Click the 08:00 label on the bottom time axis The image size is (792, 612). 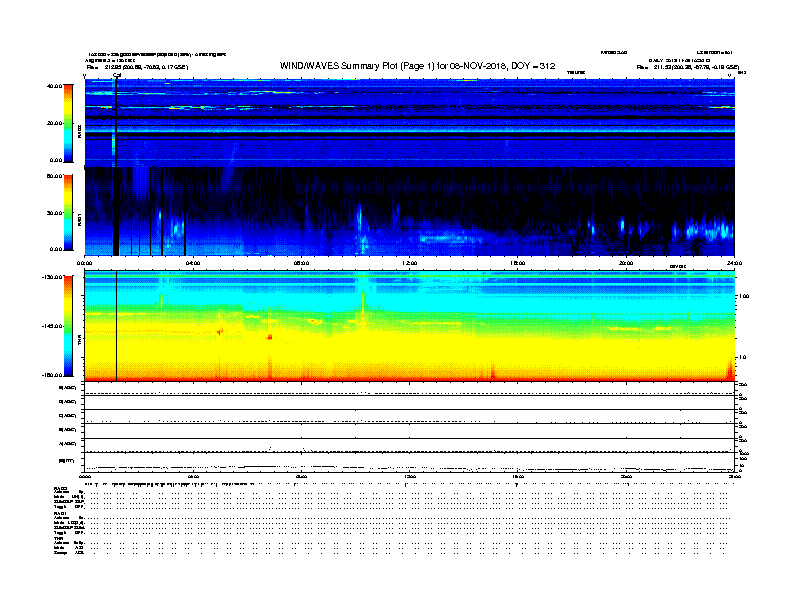(301, 477)
